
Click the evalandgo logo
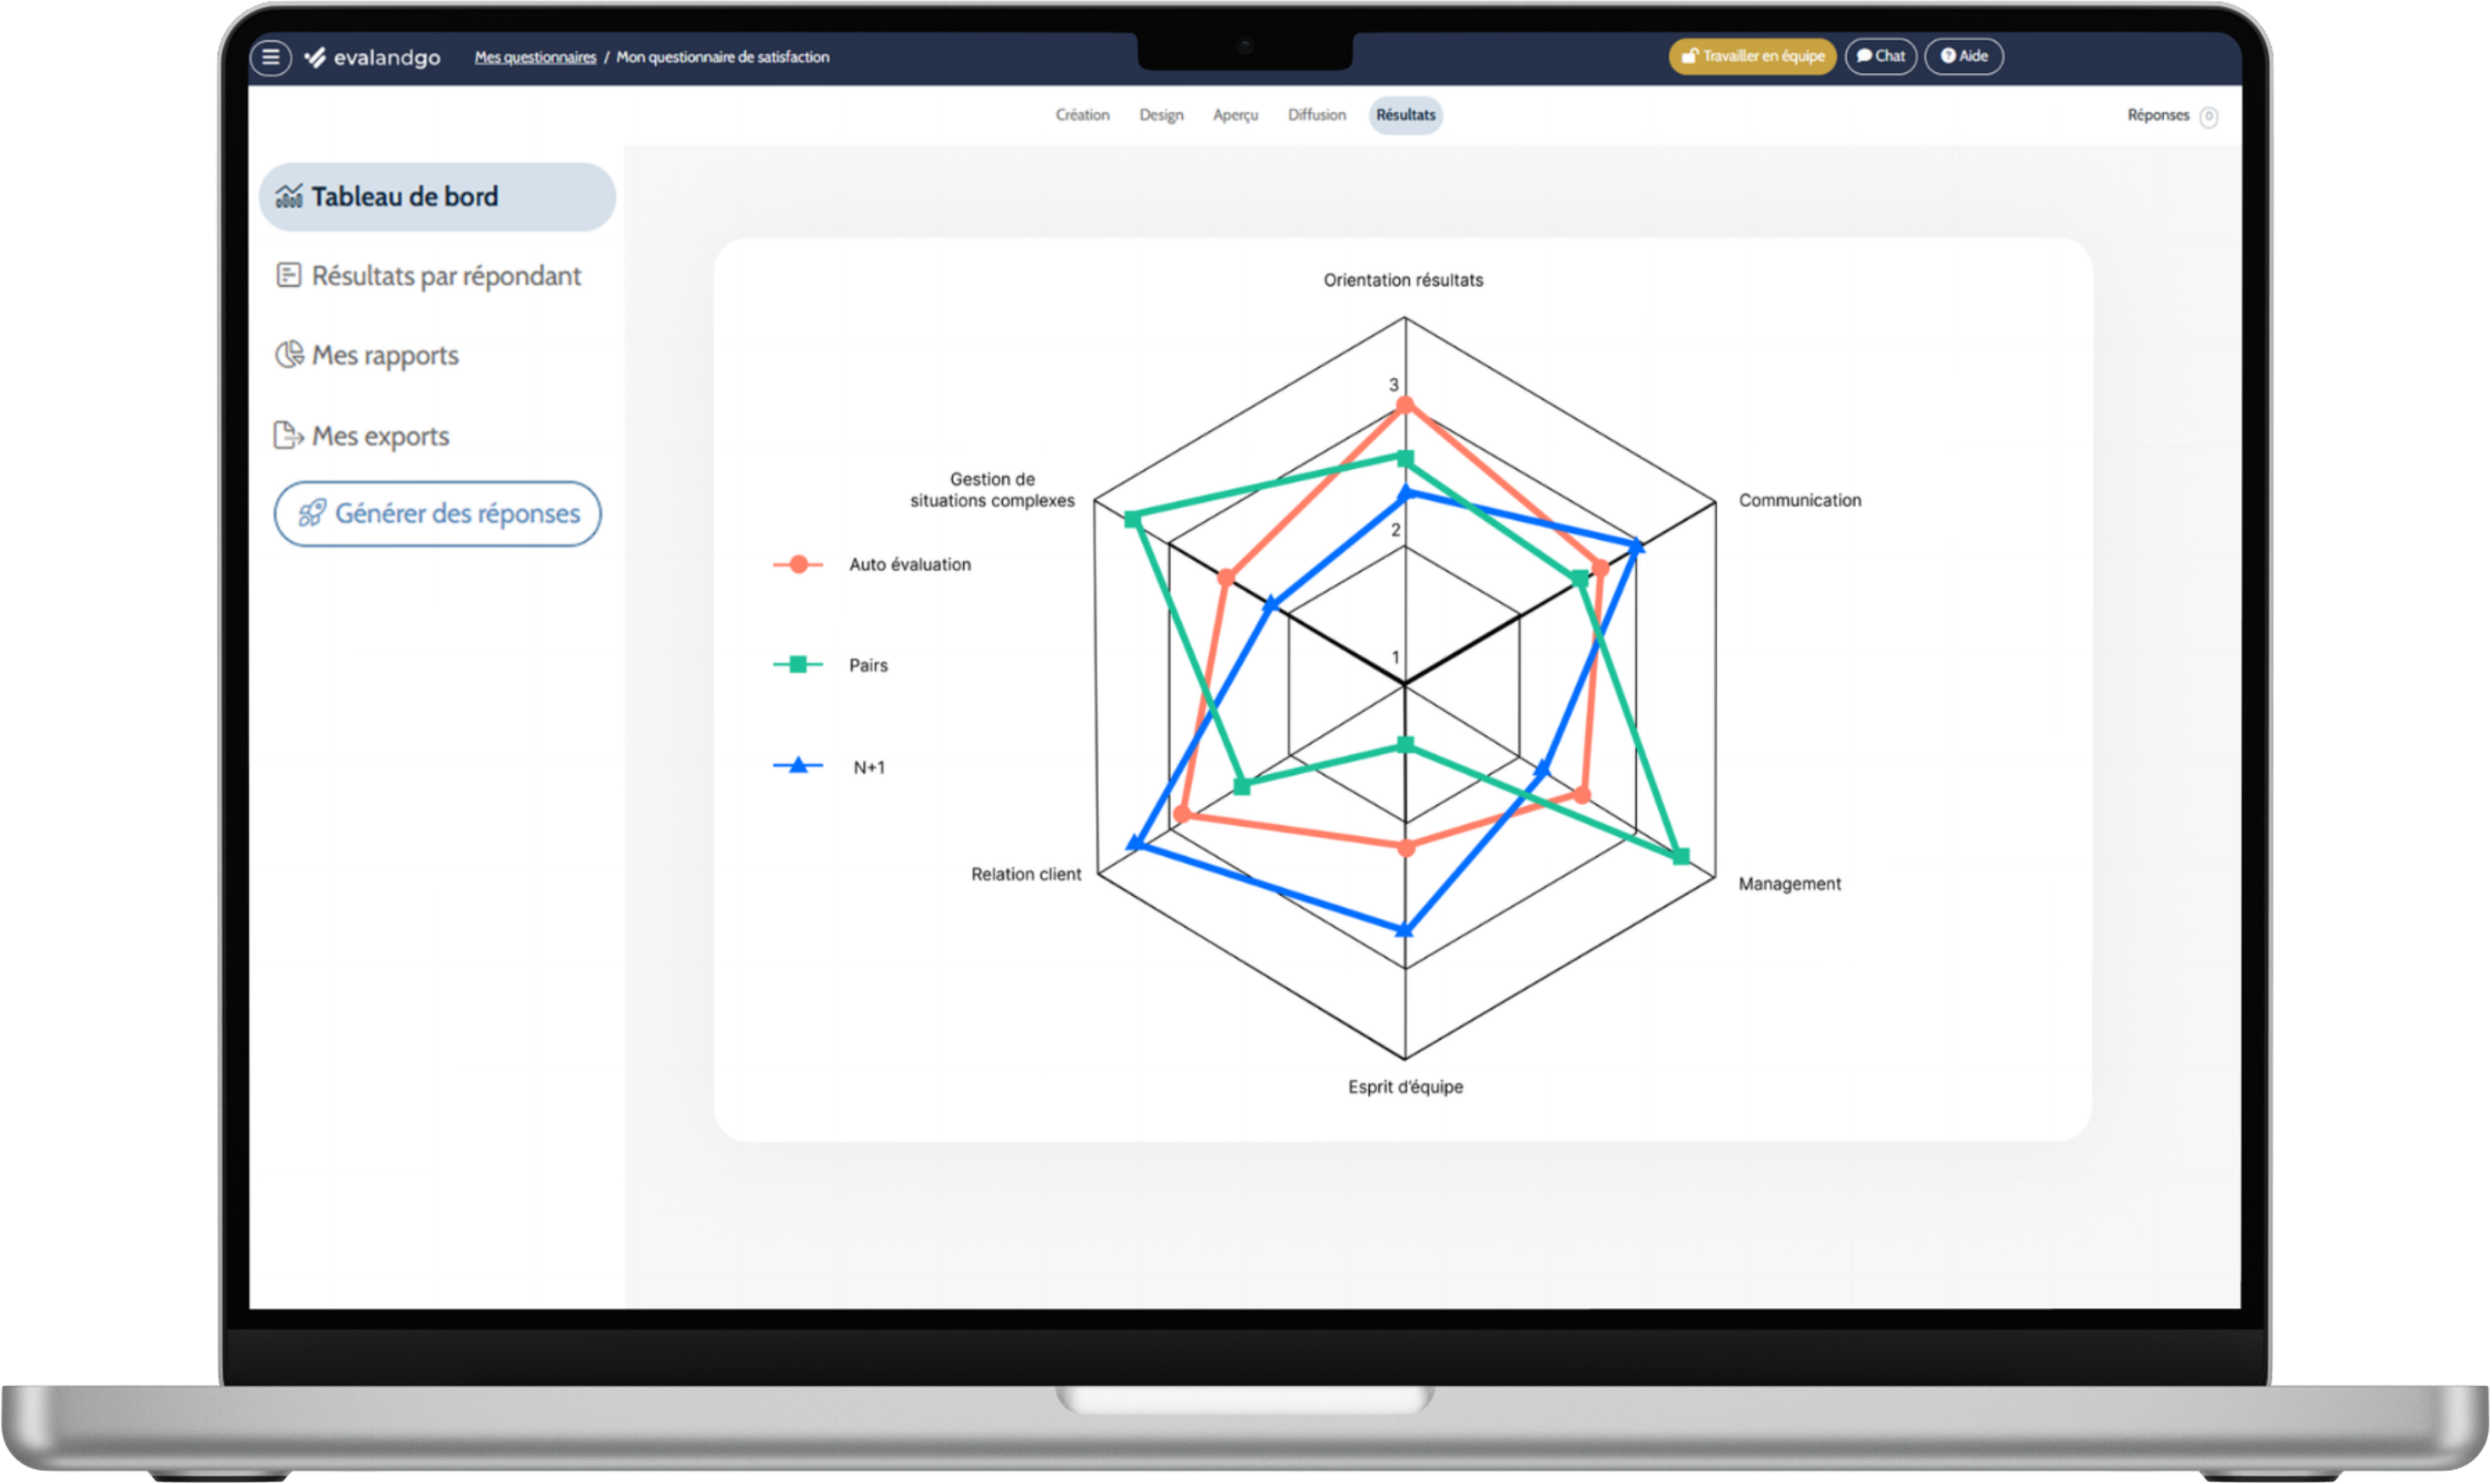point(372,58)
